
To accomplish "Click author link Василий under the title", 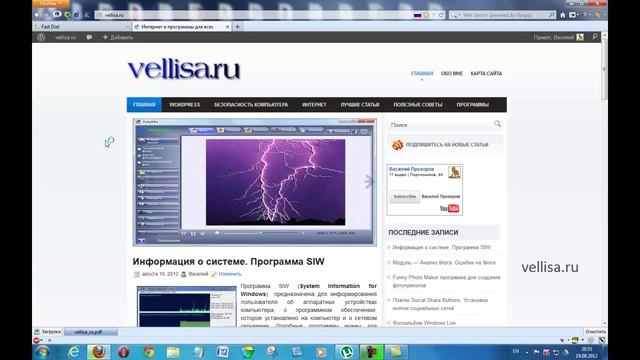I will point(198,274).
